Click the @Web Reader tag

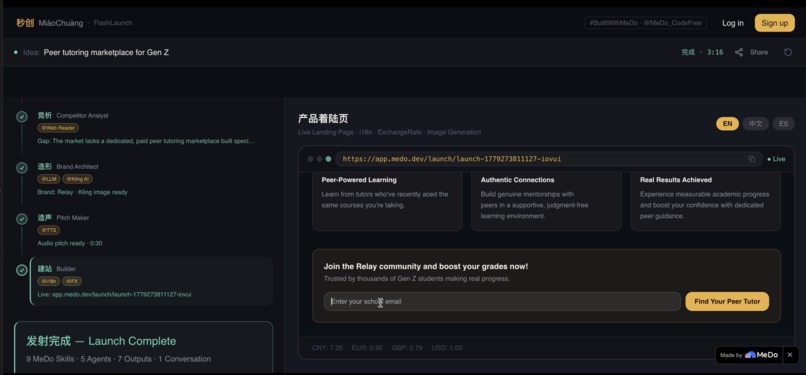(x=58, y=128)
